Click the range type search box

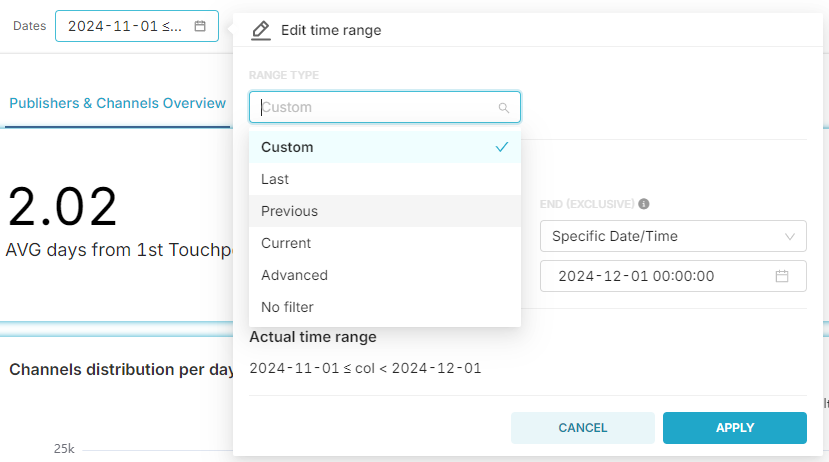tap(375, 107)
